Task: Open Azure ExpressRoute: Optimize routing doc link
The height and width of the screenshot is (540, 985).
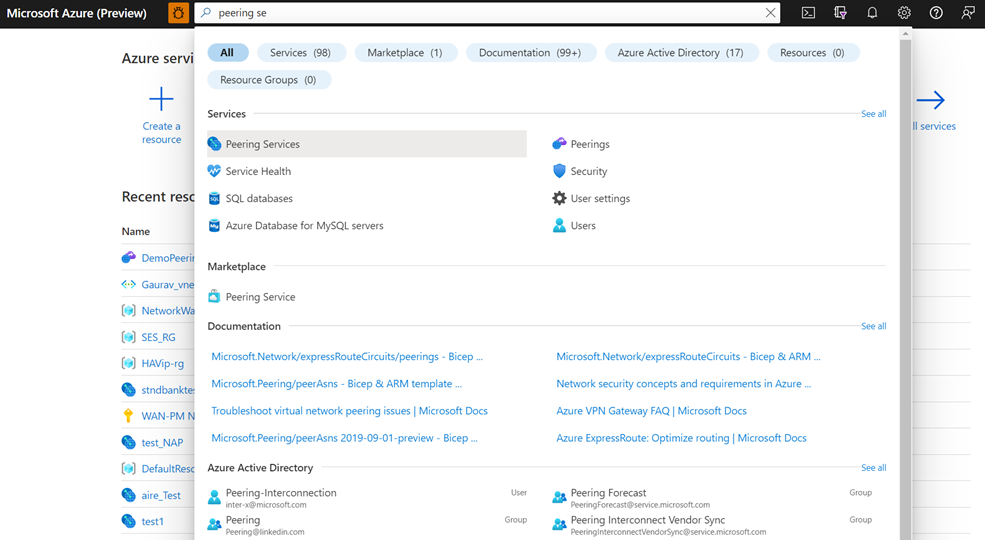Action: click(x=681, y=438)
